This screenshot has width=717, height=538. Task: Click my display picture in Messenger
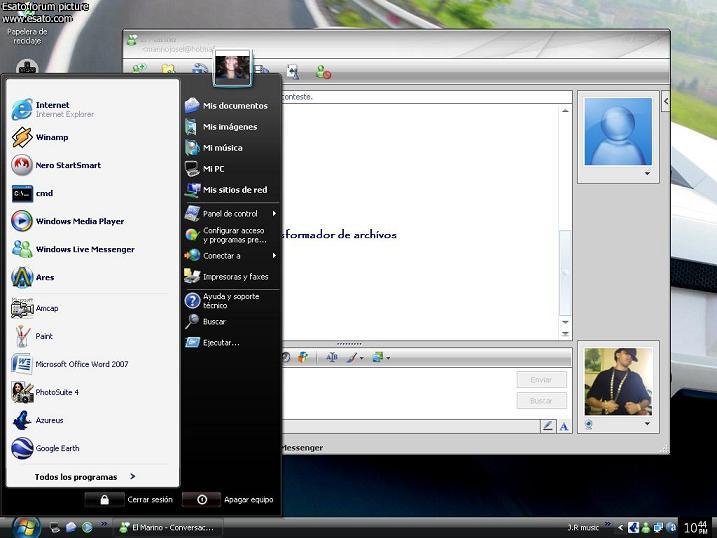click(x=618, y=382)
